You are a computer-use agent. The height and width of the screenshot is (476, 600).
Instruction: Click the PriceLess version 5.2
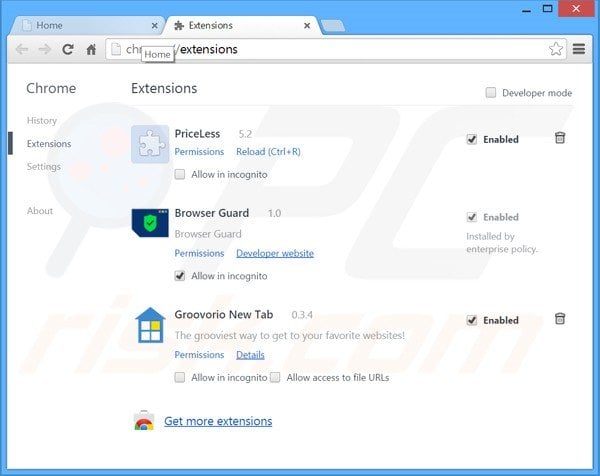point(245,134)
